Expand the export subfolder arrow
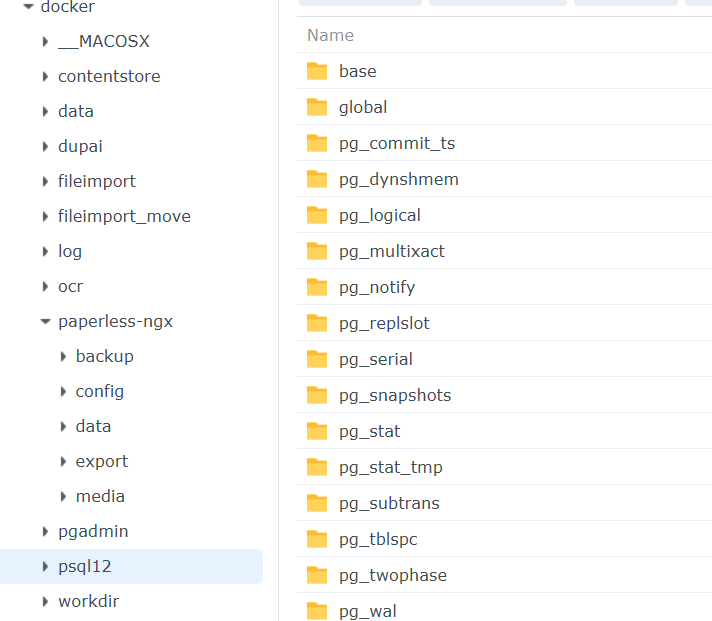 click(63, 461)
